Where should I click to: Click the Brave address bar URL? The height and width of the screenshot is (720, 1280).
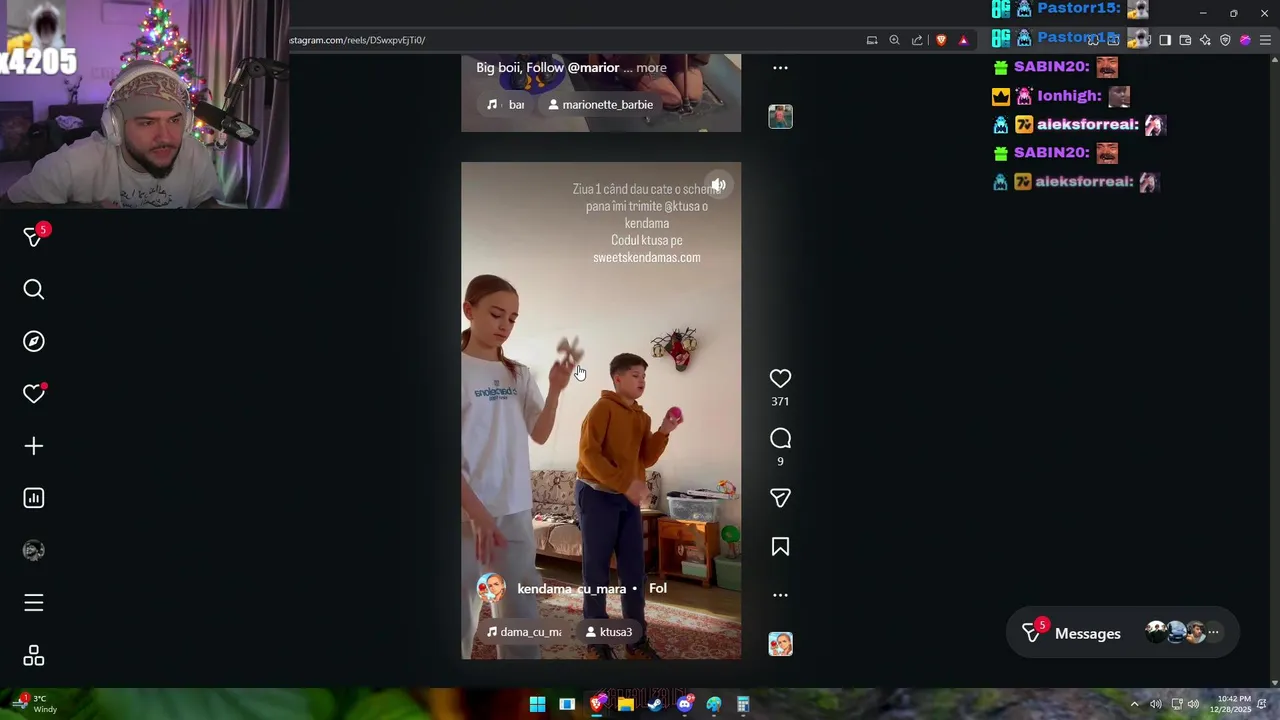[357, 40]
